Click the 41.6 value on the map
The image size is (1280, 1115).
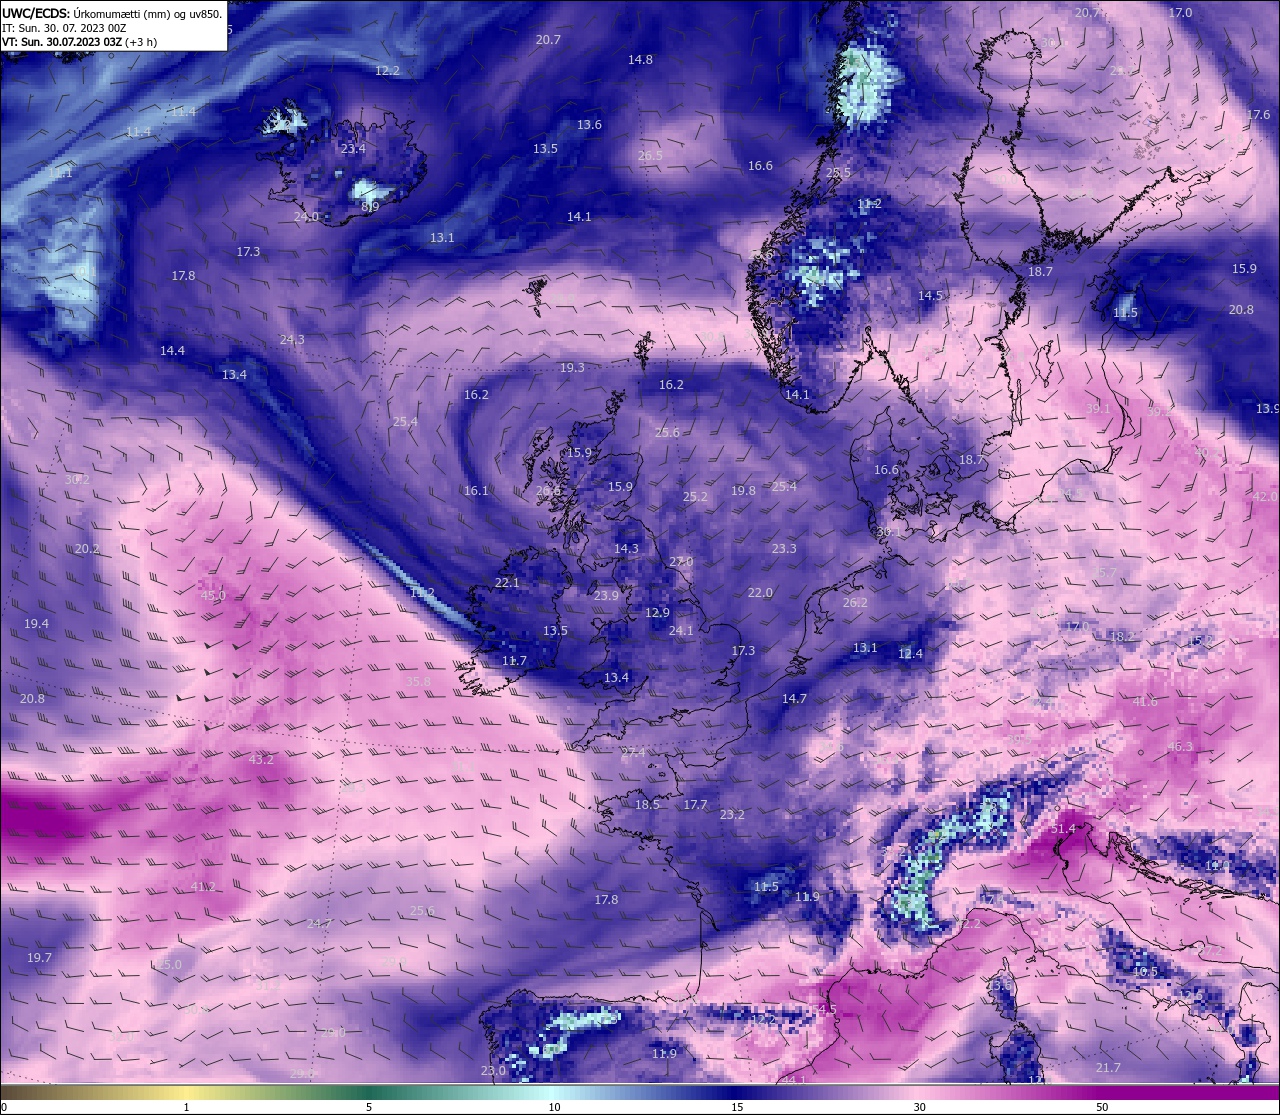1145,702
